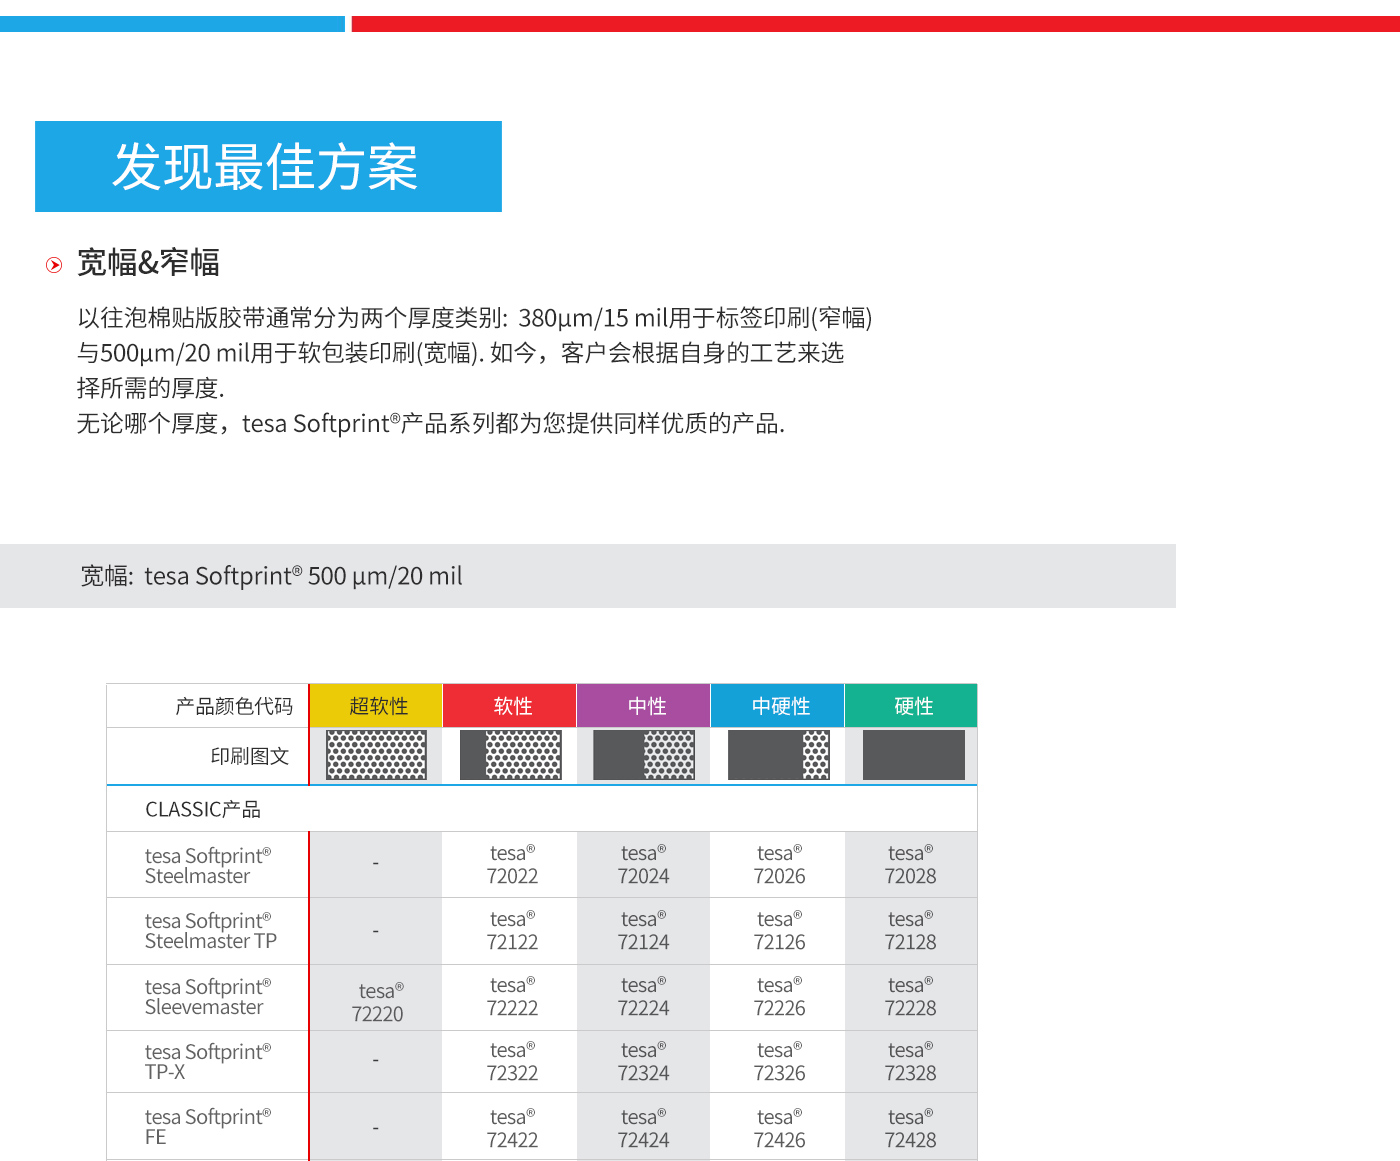Image resolution: width=1400 pixels, height=1161 pixels.
Task: Click the 发现最佳方案 blue title banner
Action: point(268,166)
